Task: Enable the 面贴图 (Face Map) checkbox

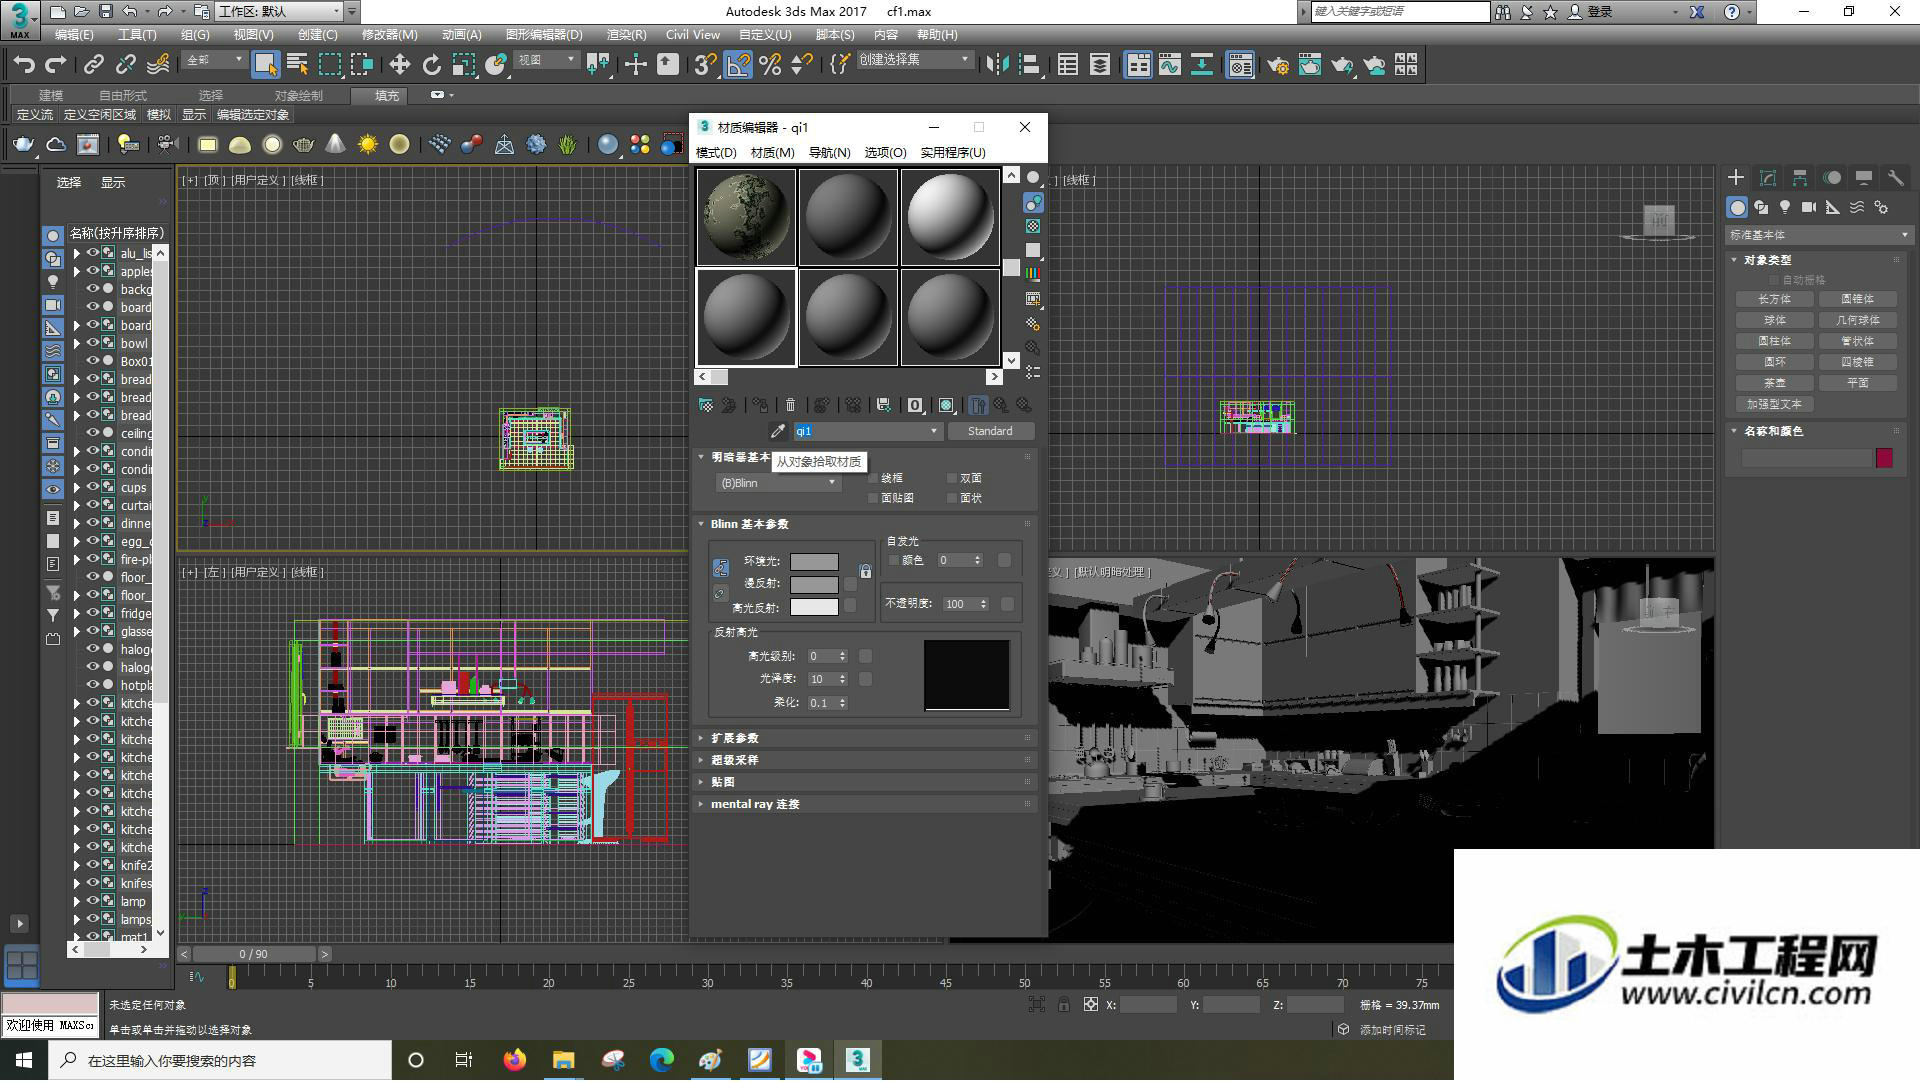Action: coord(873,498)
